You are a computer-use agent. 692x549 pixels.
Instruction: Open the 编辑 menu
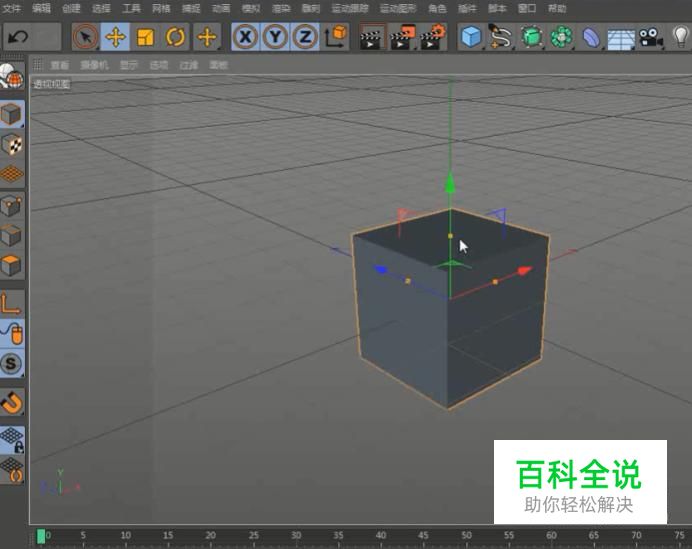pos(41,8)
